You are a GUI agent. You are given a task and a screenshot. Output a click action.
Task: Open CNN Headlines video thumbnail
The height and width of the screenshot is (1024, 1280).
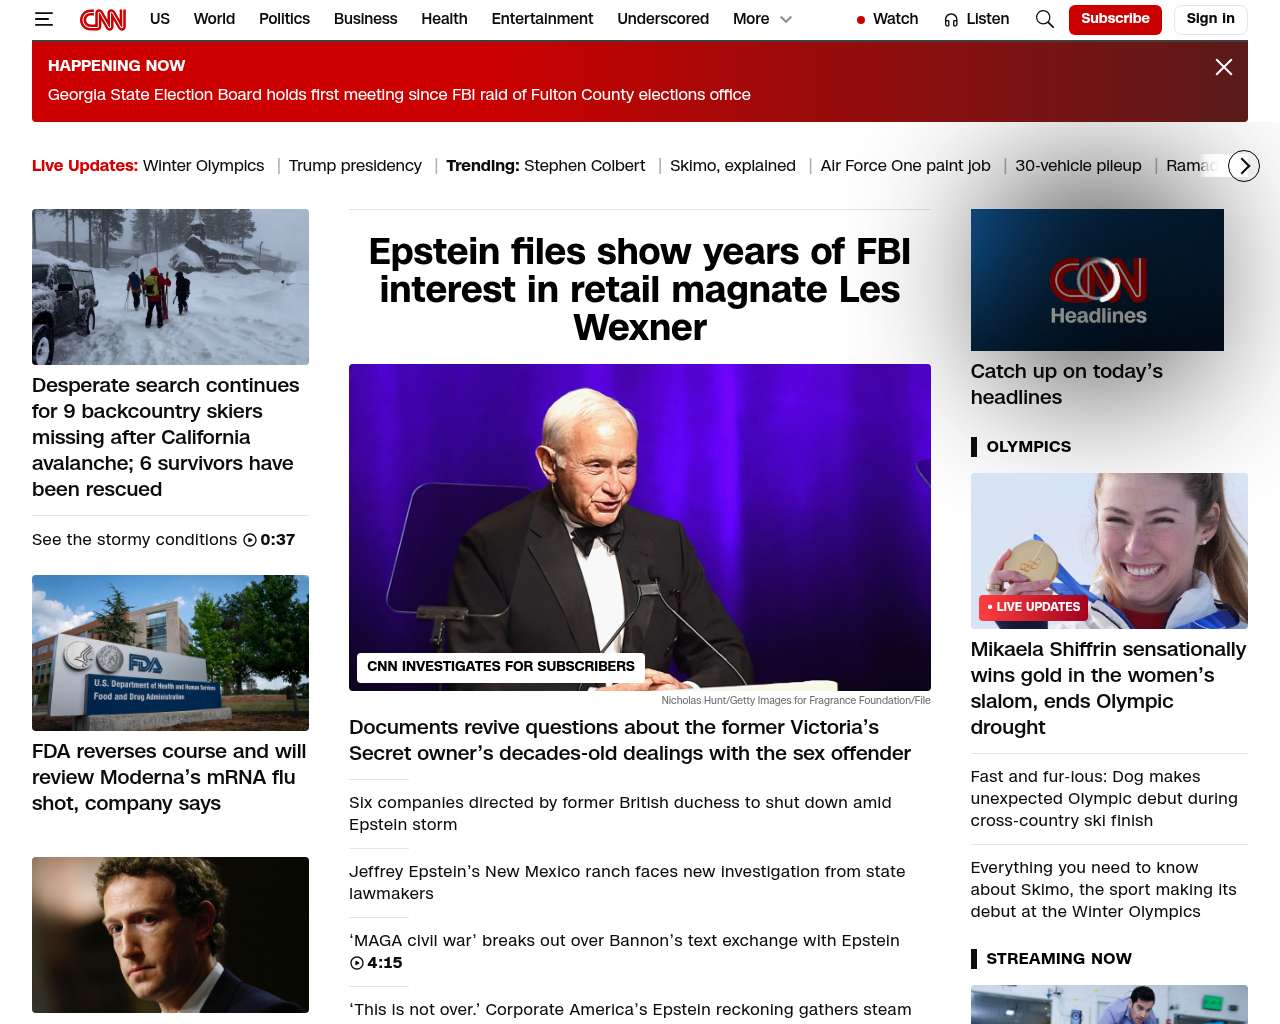click(1097, 280)
